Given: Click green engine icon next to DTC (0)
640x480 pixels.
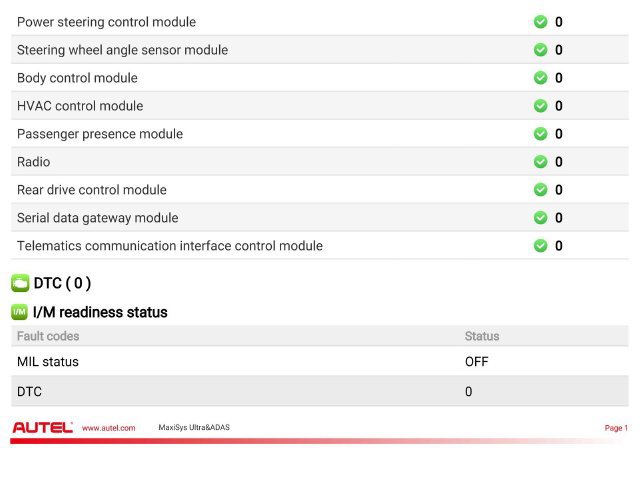Looking at the screenshot, I should [x=20, y=283].
